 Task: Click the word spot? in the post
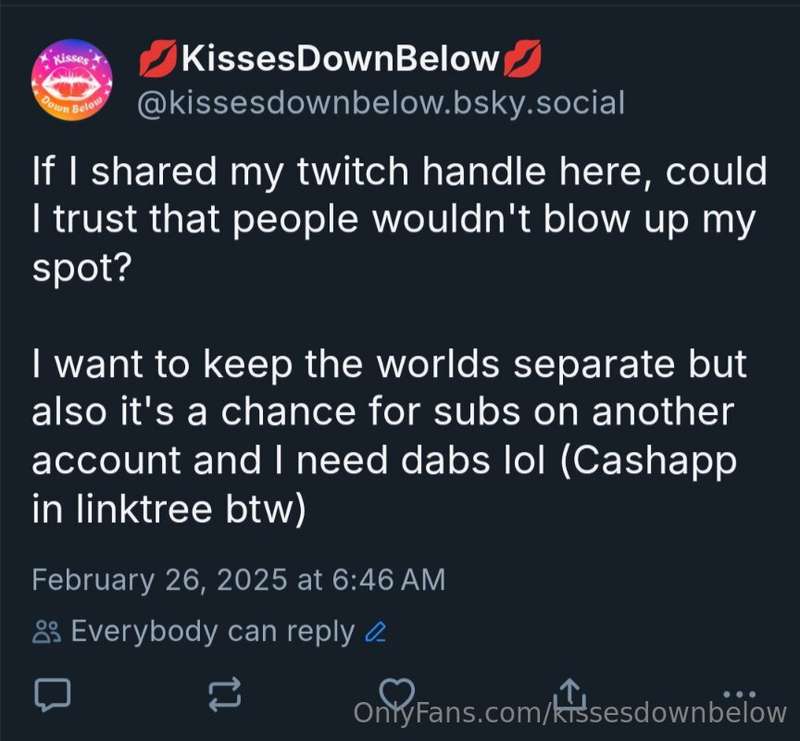pyautogui.click(x=82, y=269)
